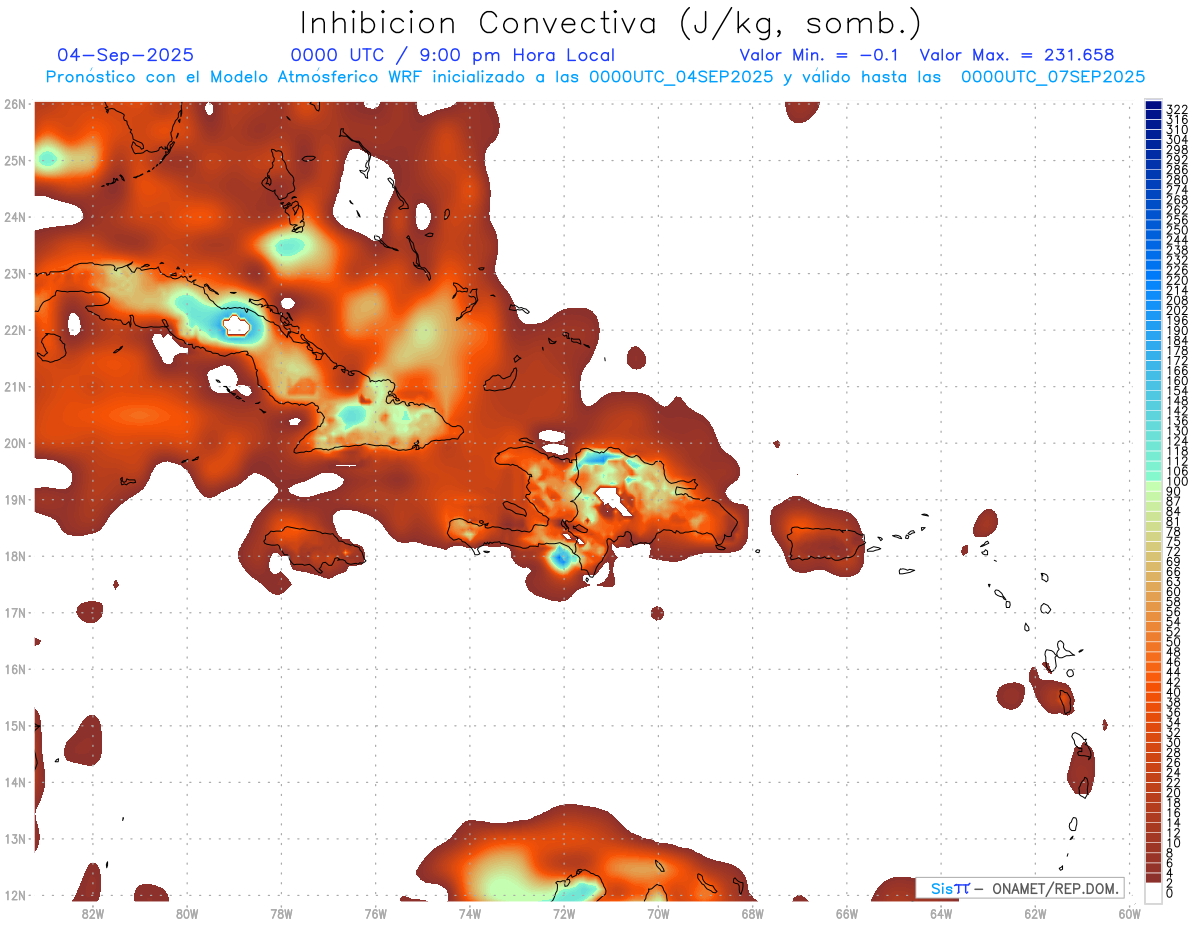Click the 26N latitude axis label
This screenshot has width=1200, height=927.
click(15, 104)
